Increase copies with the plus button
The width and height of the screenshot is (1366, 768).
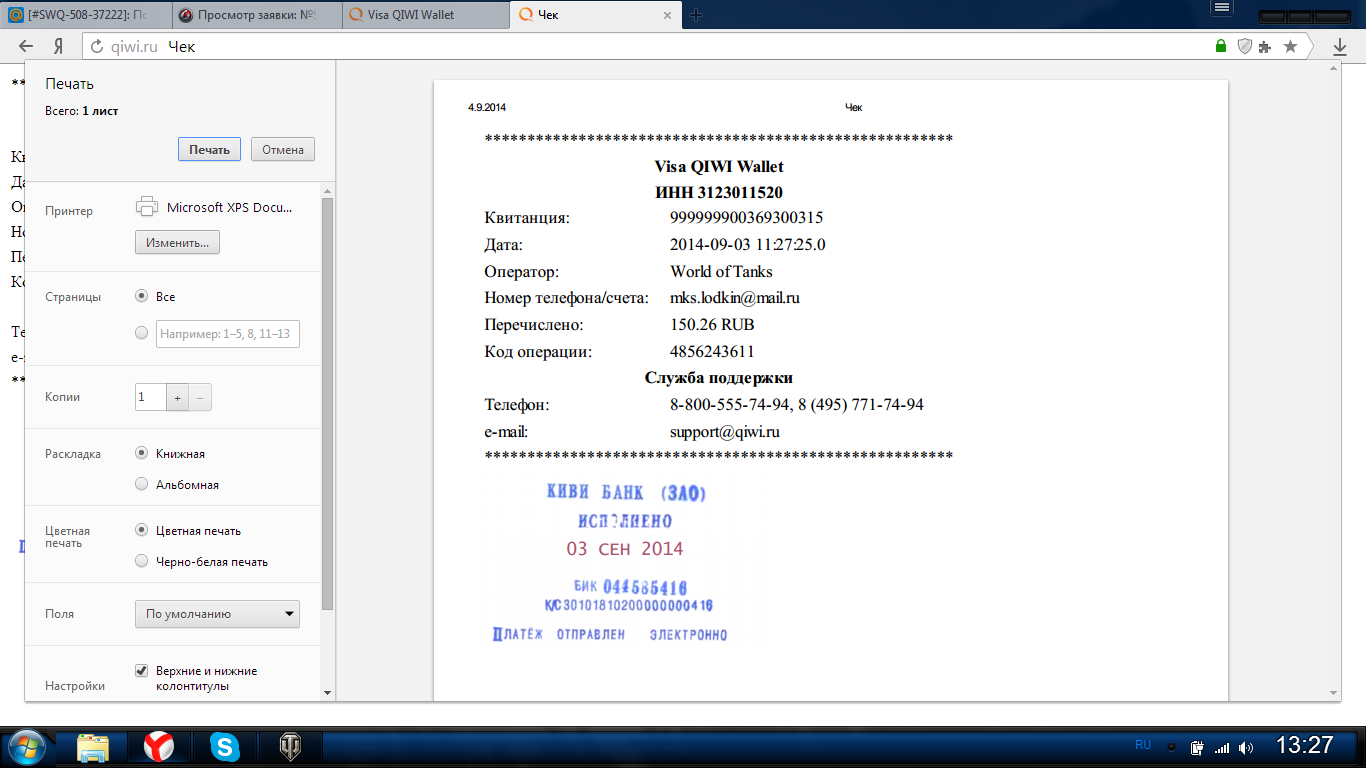tap(178, 397)
